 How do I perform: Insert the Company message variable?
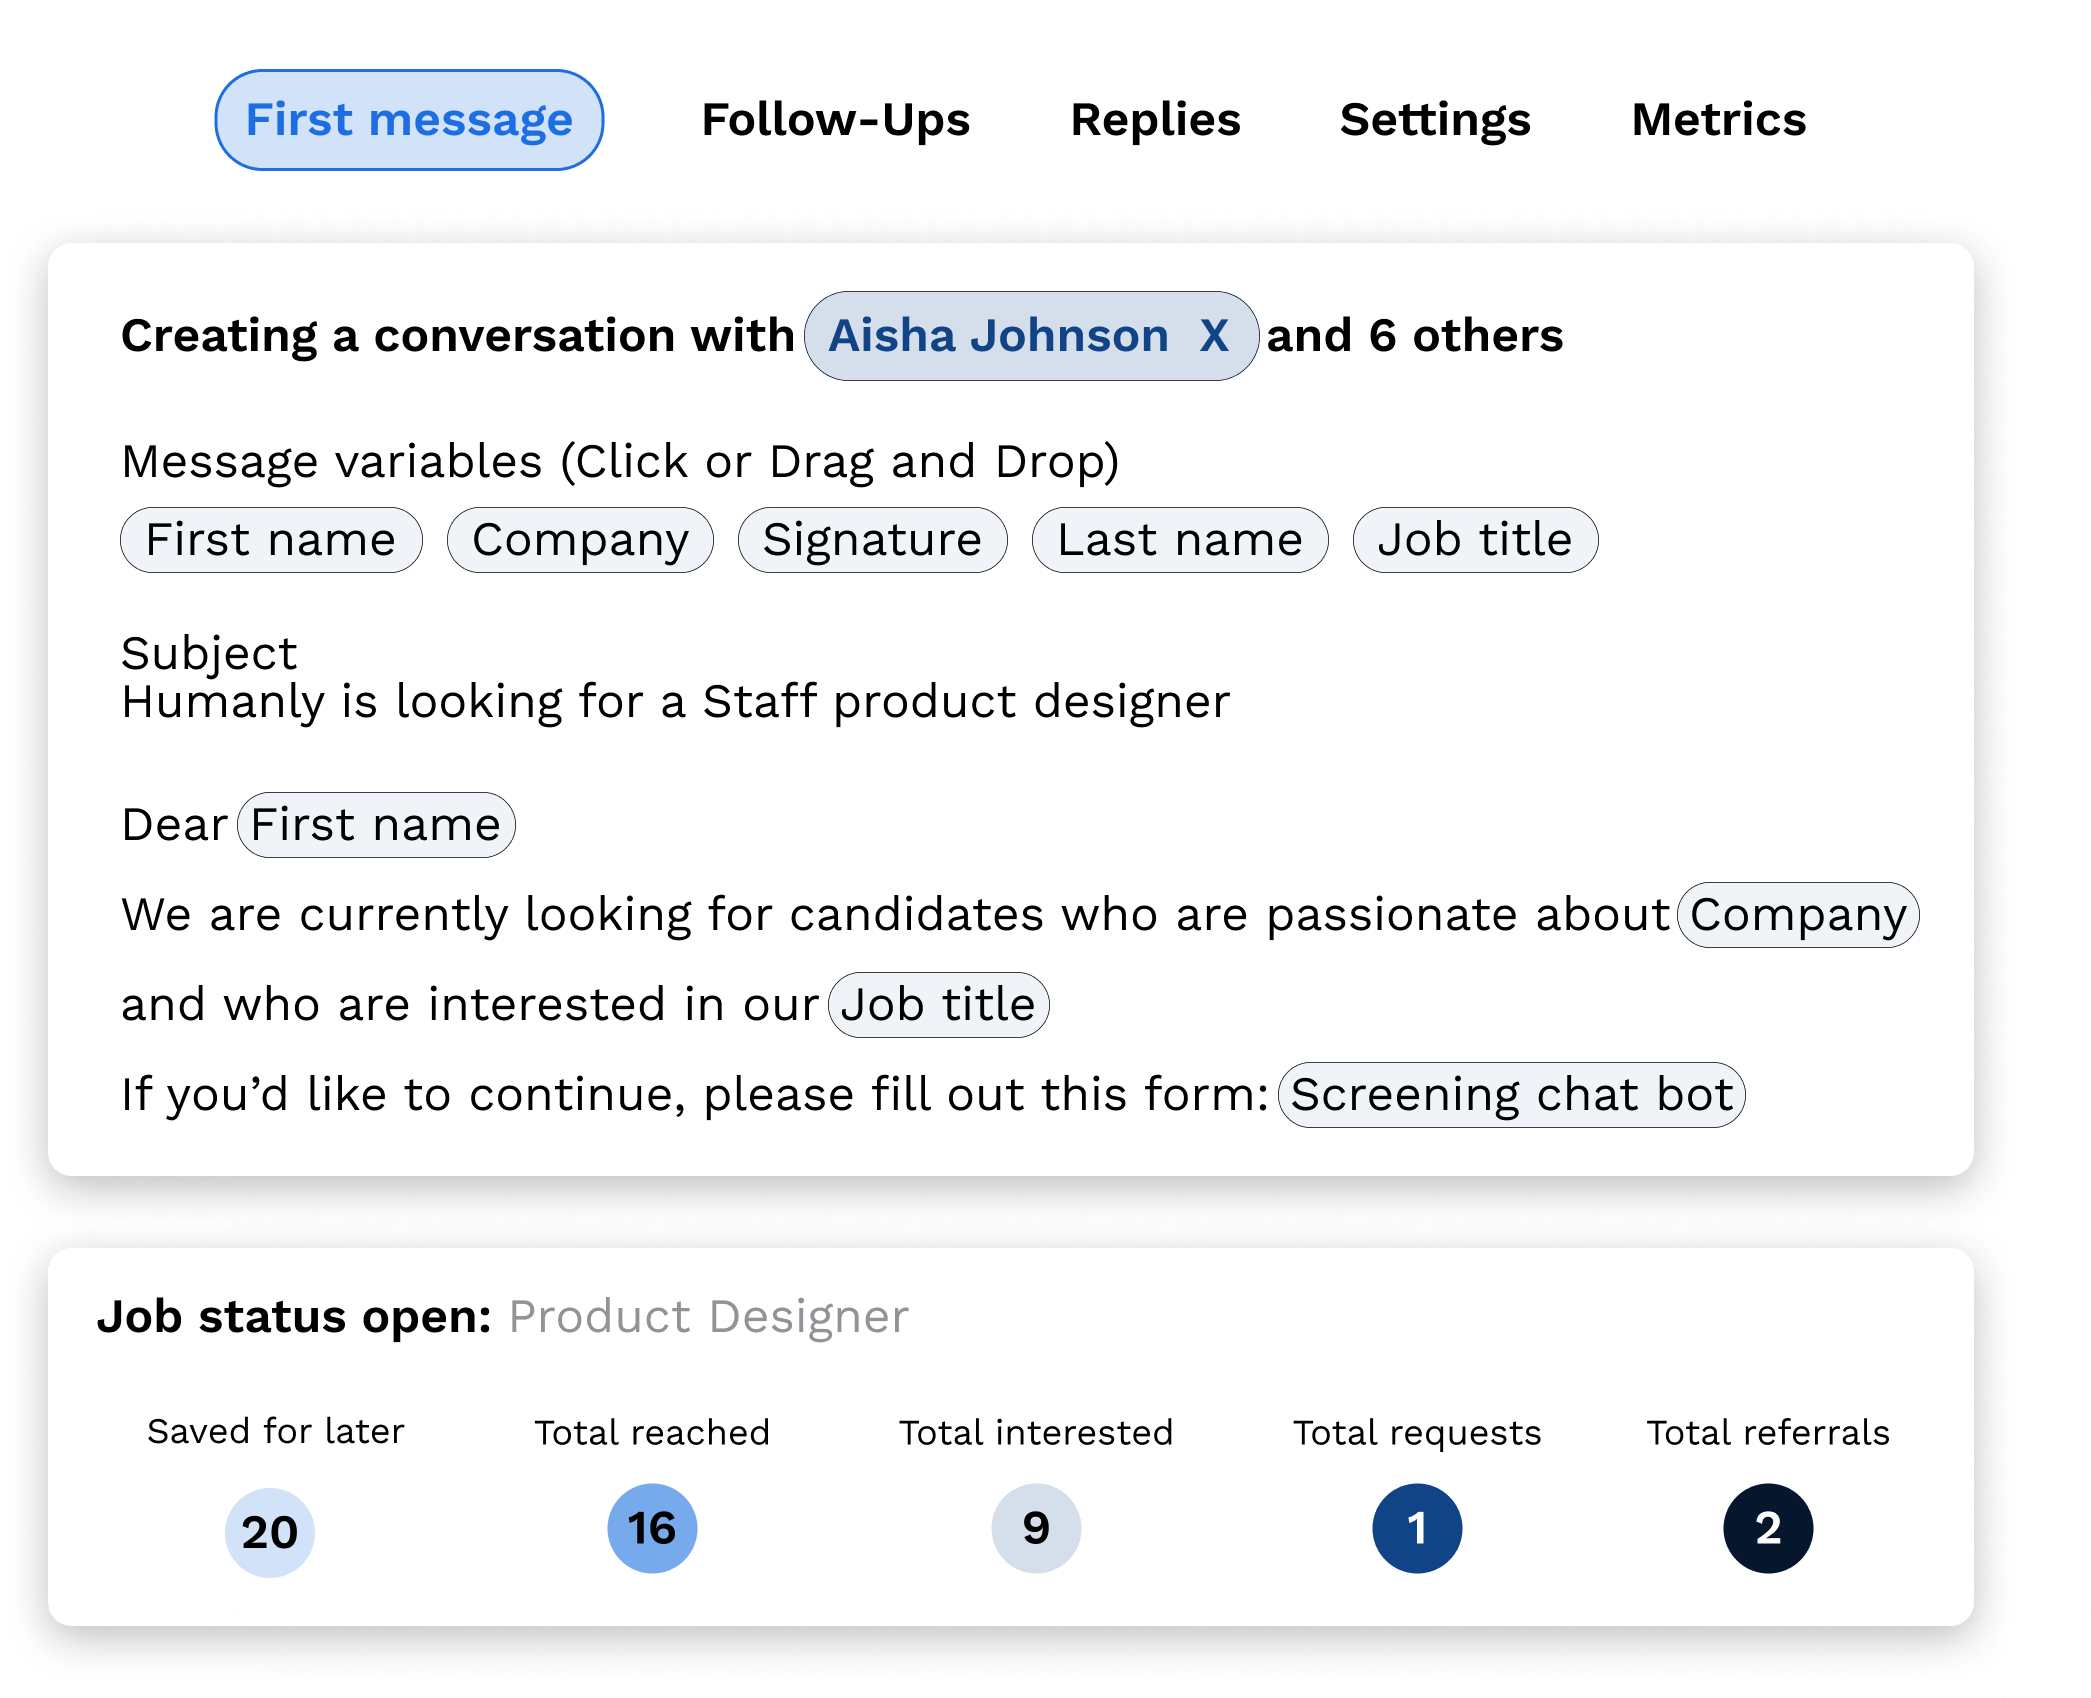coord(580,540)
